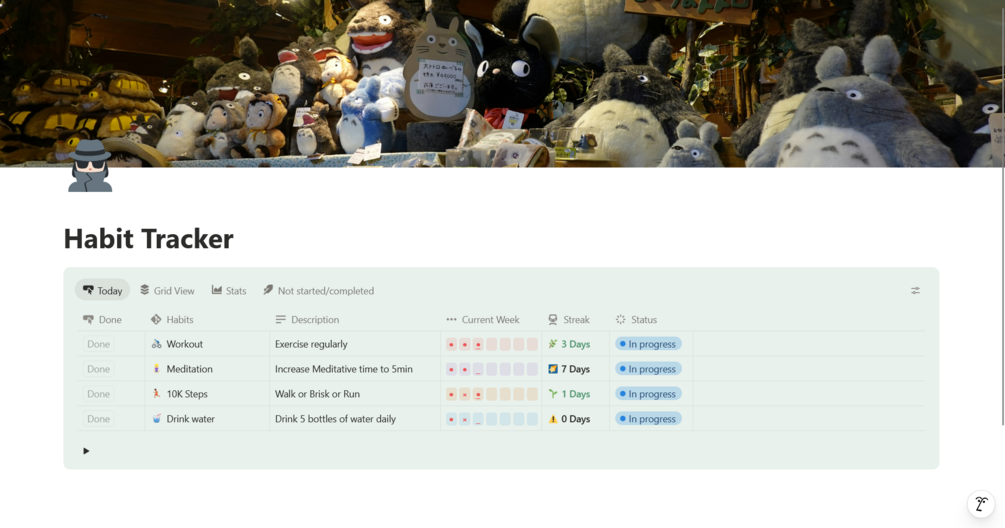Image resolution: width=1005 pixels, height=528 pixels.
Task: Open the view settings sliders icon
Action: 915,291
